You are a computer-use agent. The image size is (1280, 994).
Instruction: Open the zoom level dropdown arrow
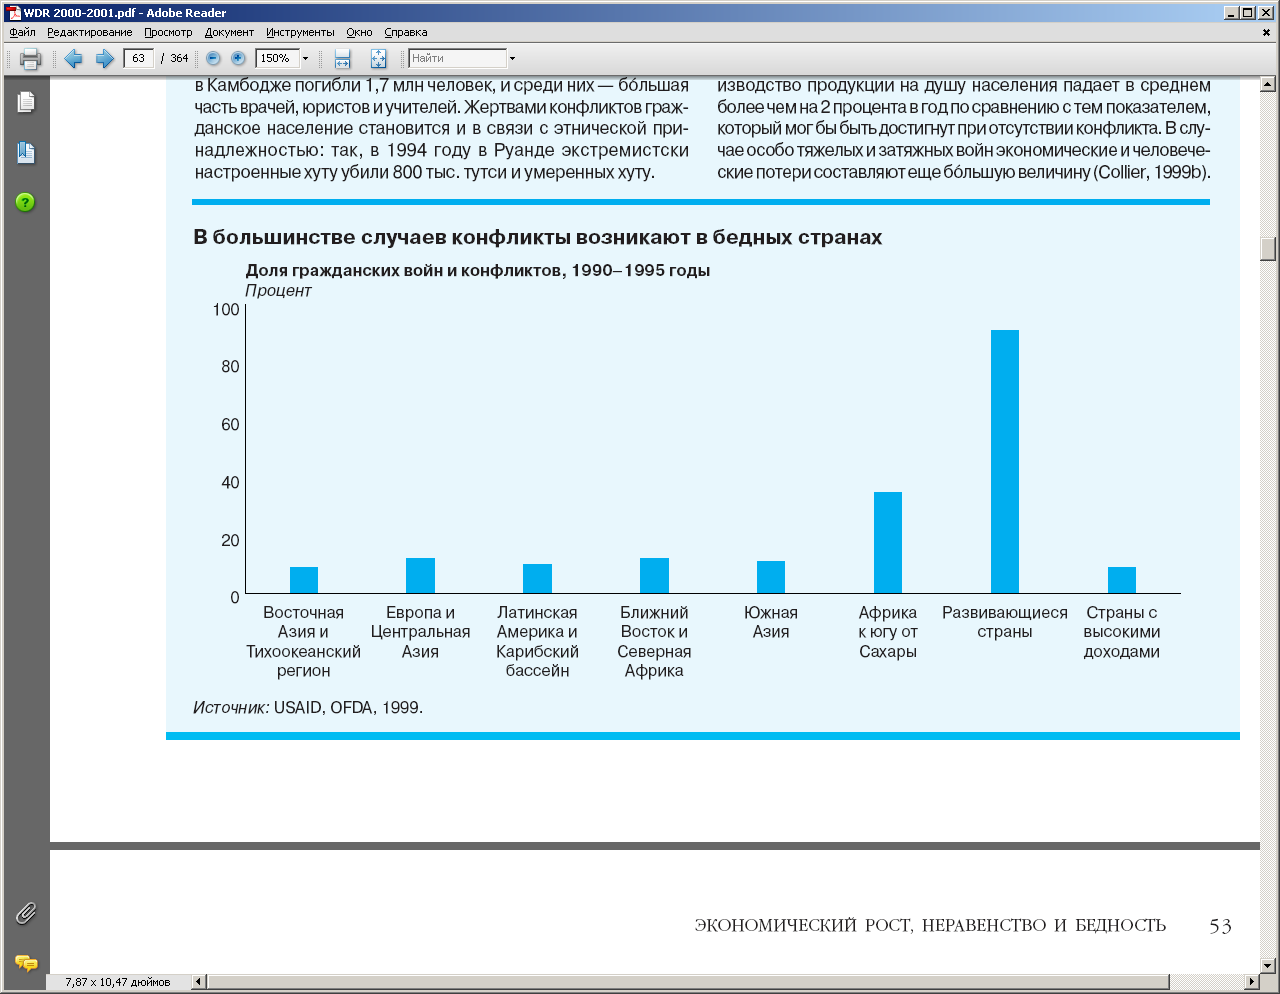(305, 58)
